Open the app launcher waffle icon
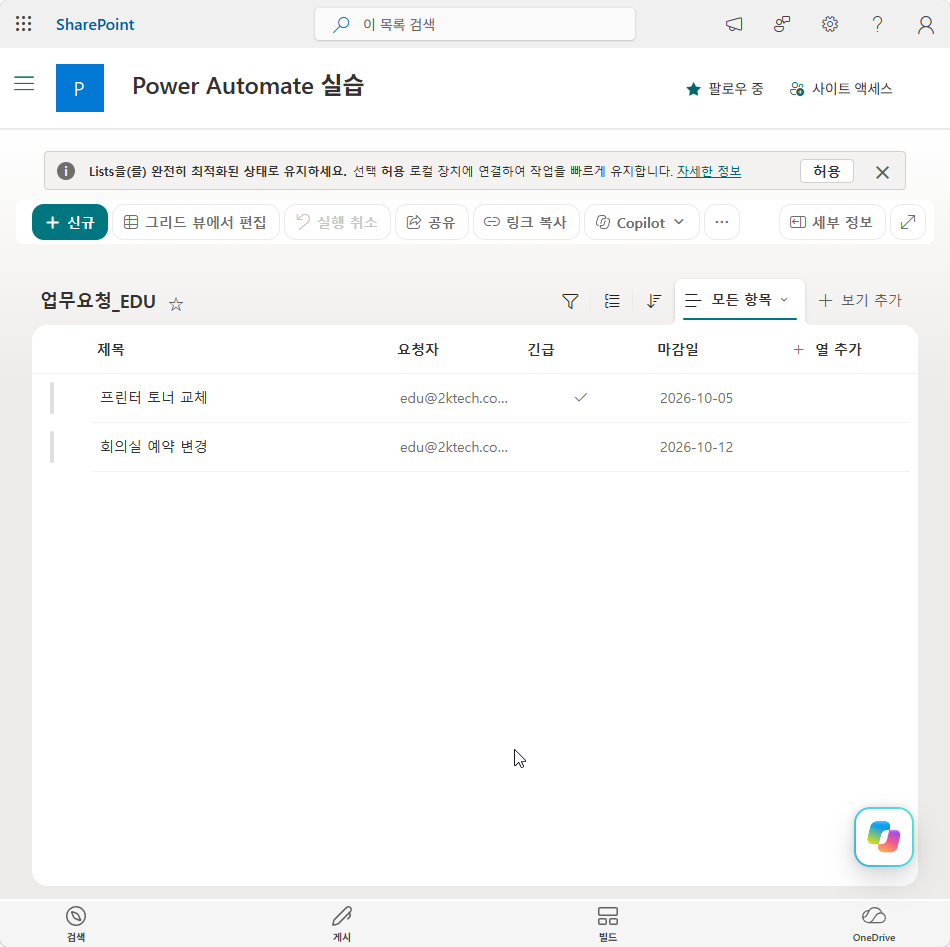This screenshot has width=950, height=947. pos(24,24)
